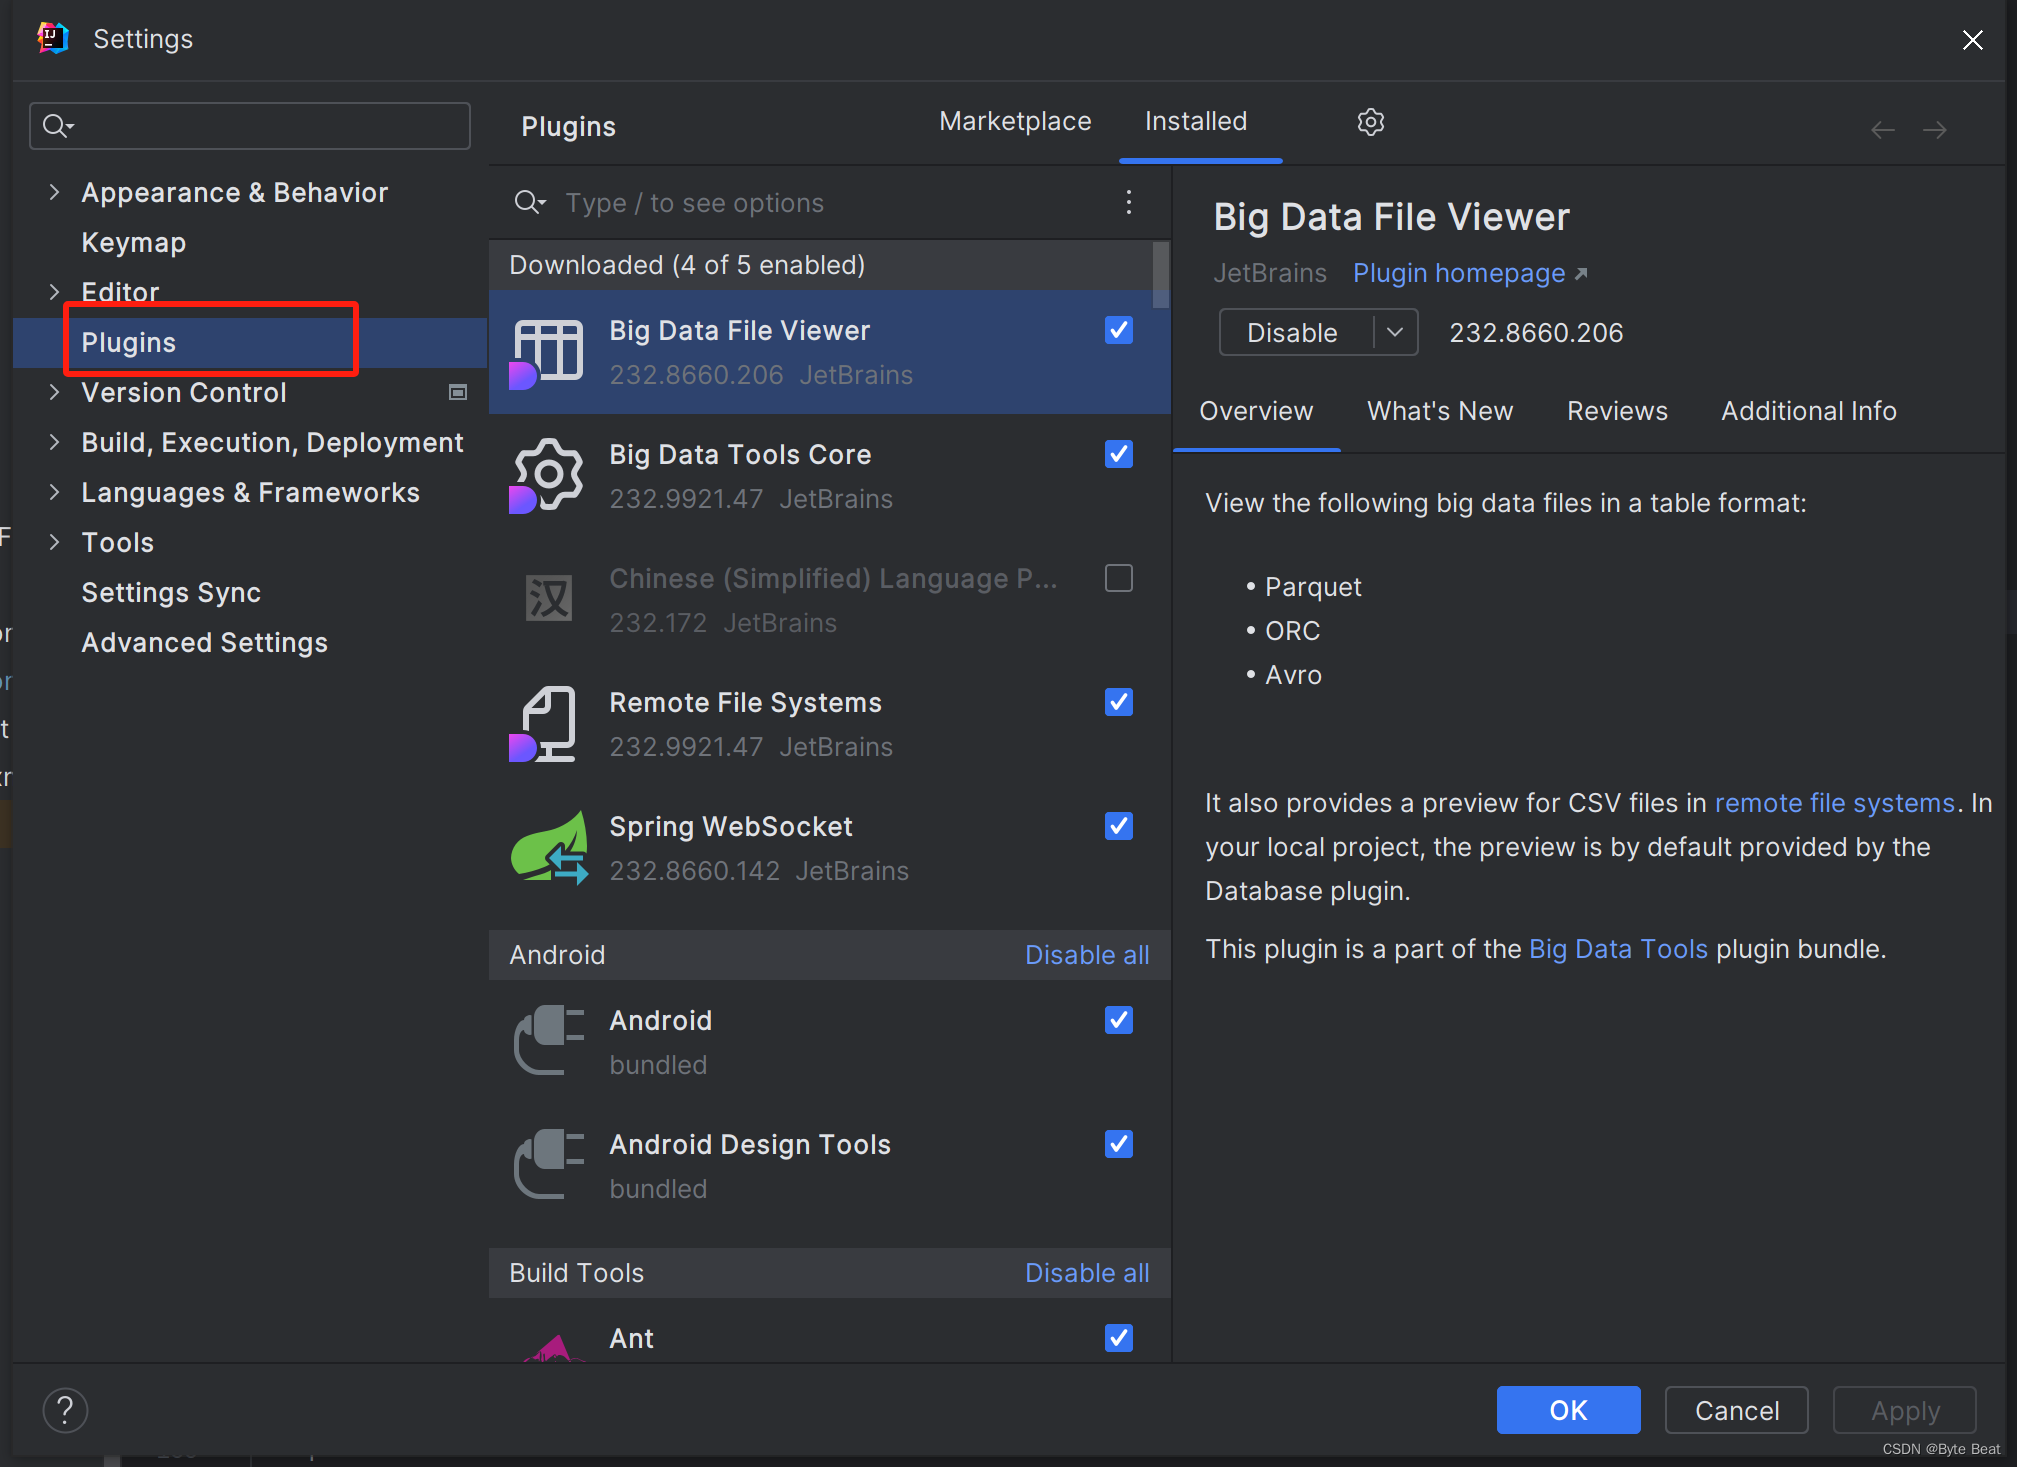Click the Big Data Tools Core plugin icon
Image resolution: width=2017 pixels, height=1467 pixels.
click(x=547, y=476)
